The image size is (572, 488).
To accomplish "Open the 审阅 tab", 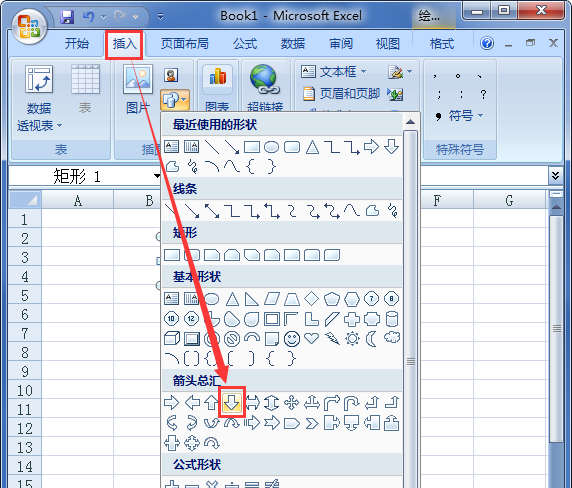I will pos(341,43).
